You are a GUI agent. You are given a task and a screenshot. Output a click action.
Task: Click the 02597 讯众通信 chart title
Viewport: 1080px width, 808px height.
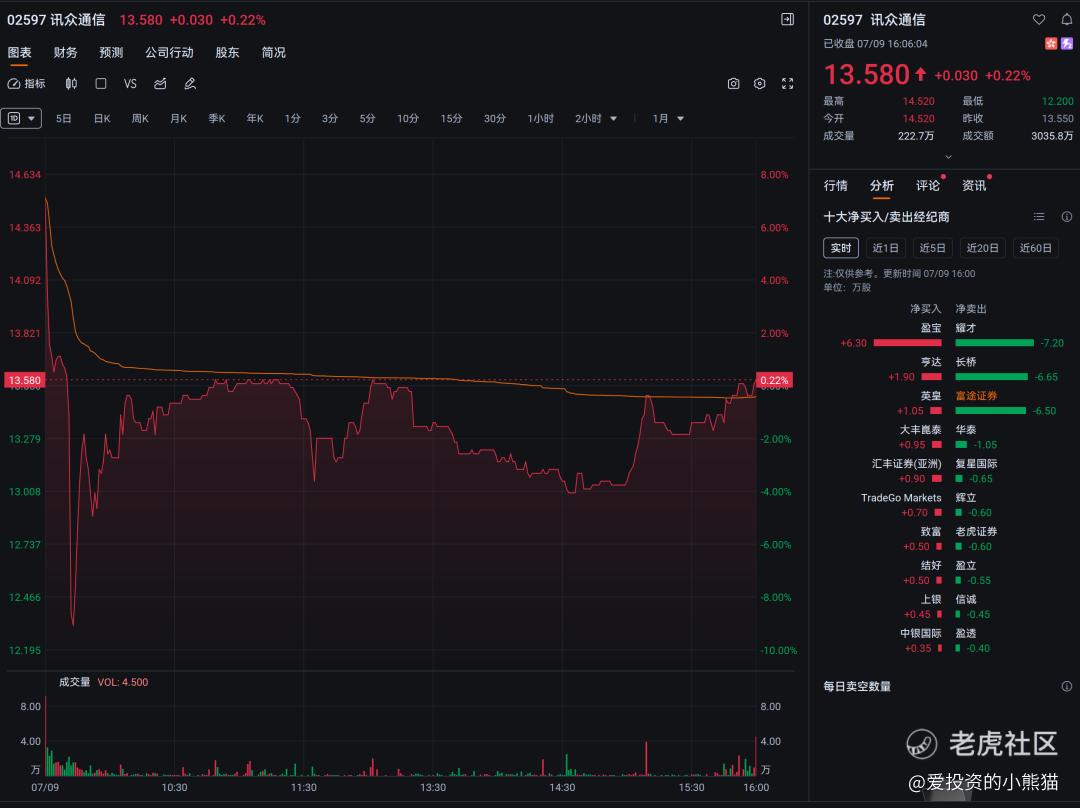click(x=56, y=20)
